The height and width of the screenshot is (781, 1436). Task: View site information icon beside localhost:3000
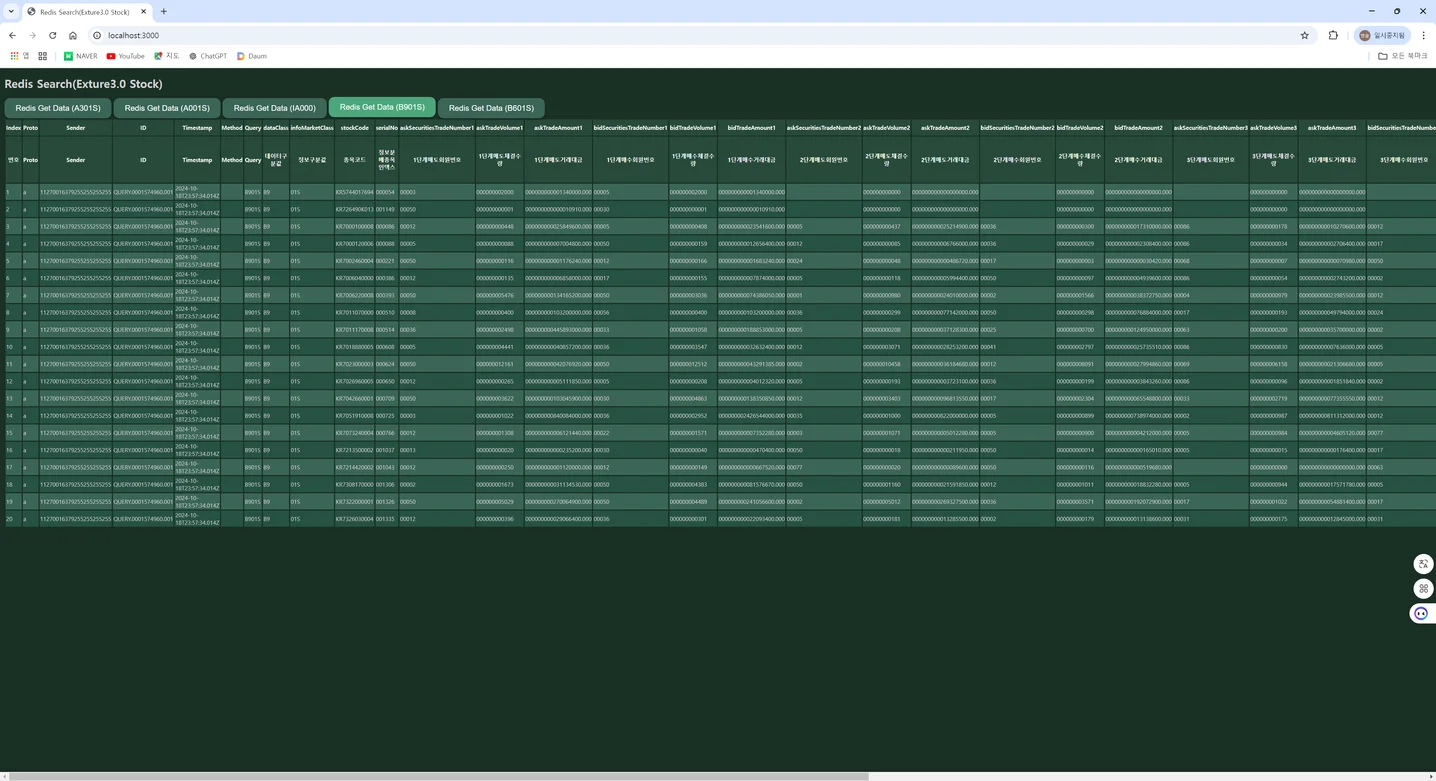(97, 35)
